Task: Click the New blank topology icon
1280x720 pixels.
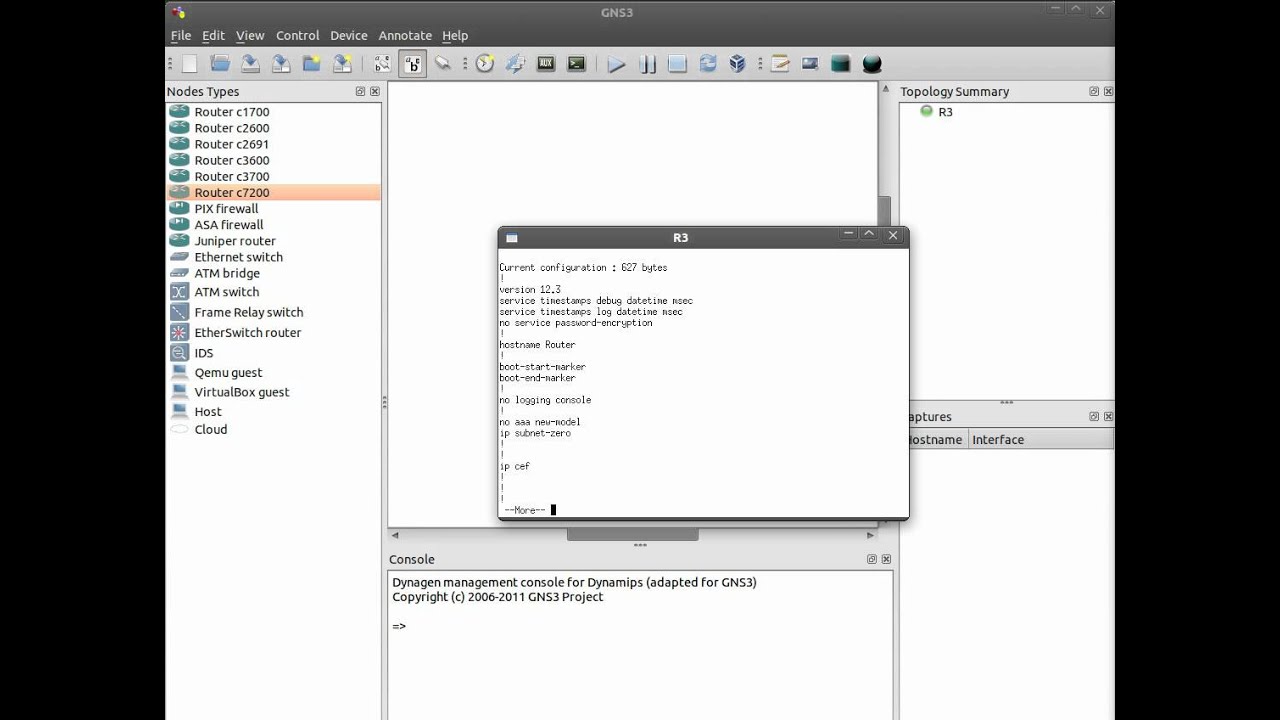Action: click(189, 64)
